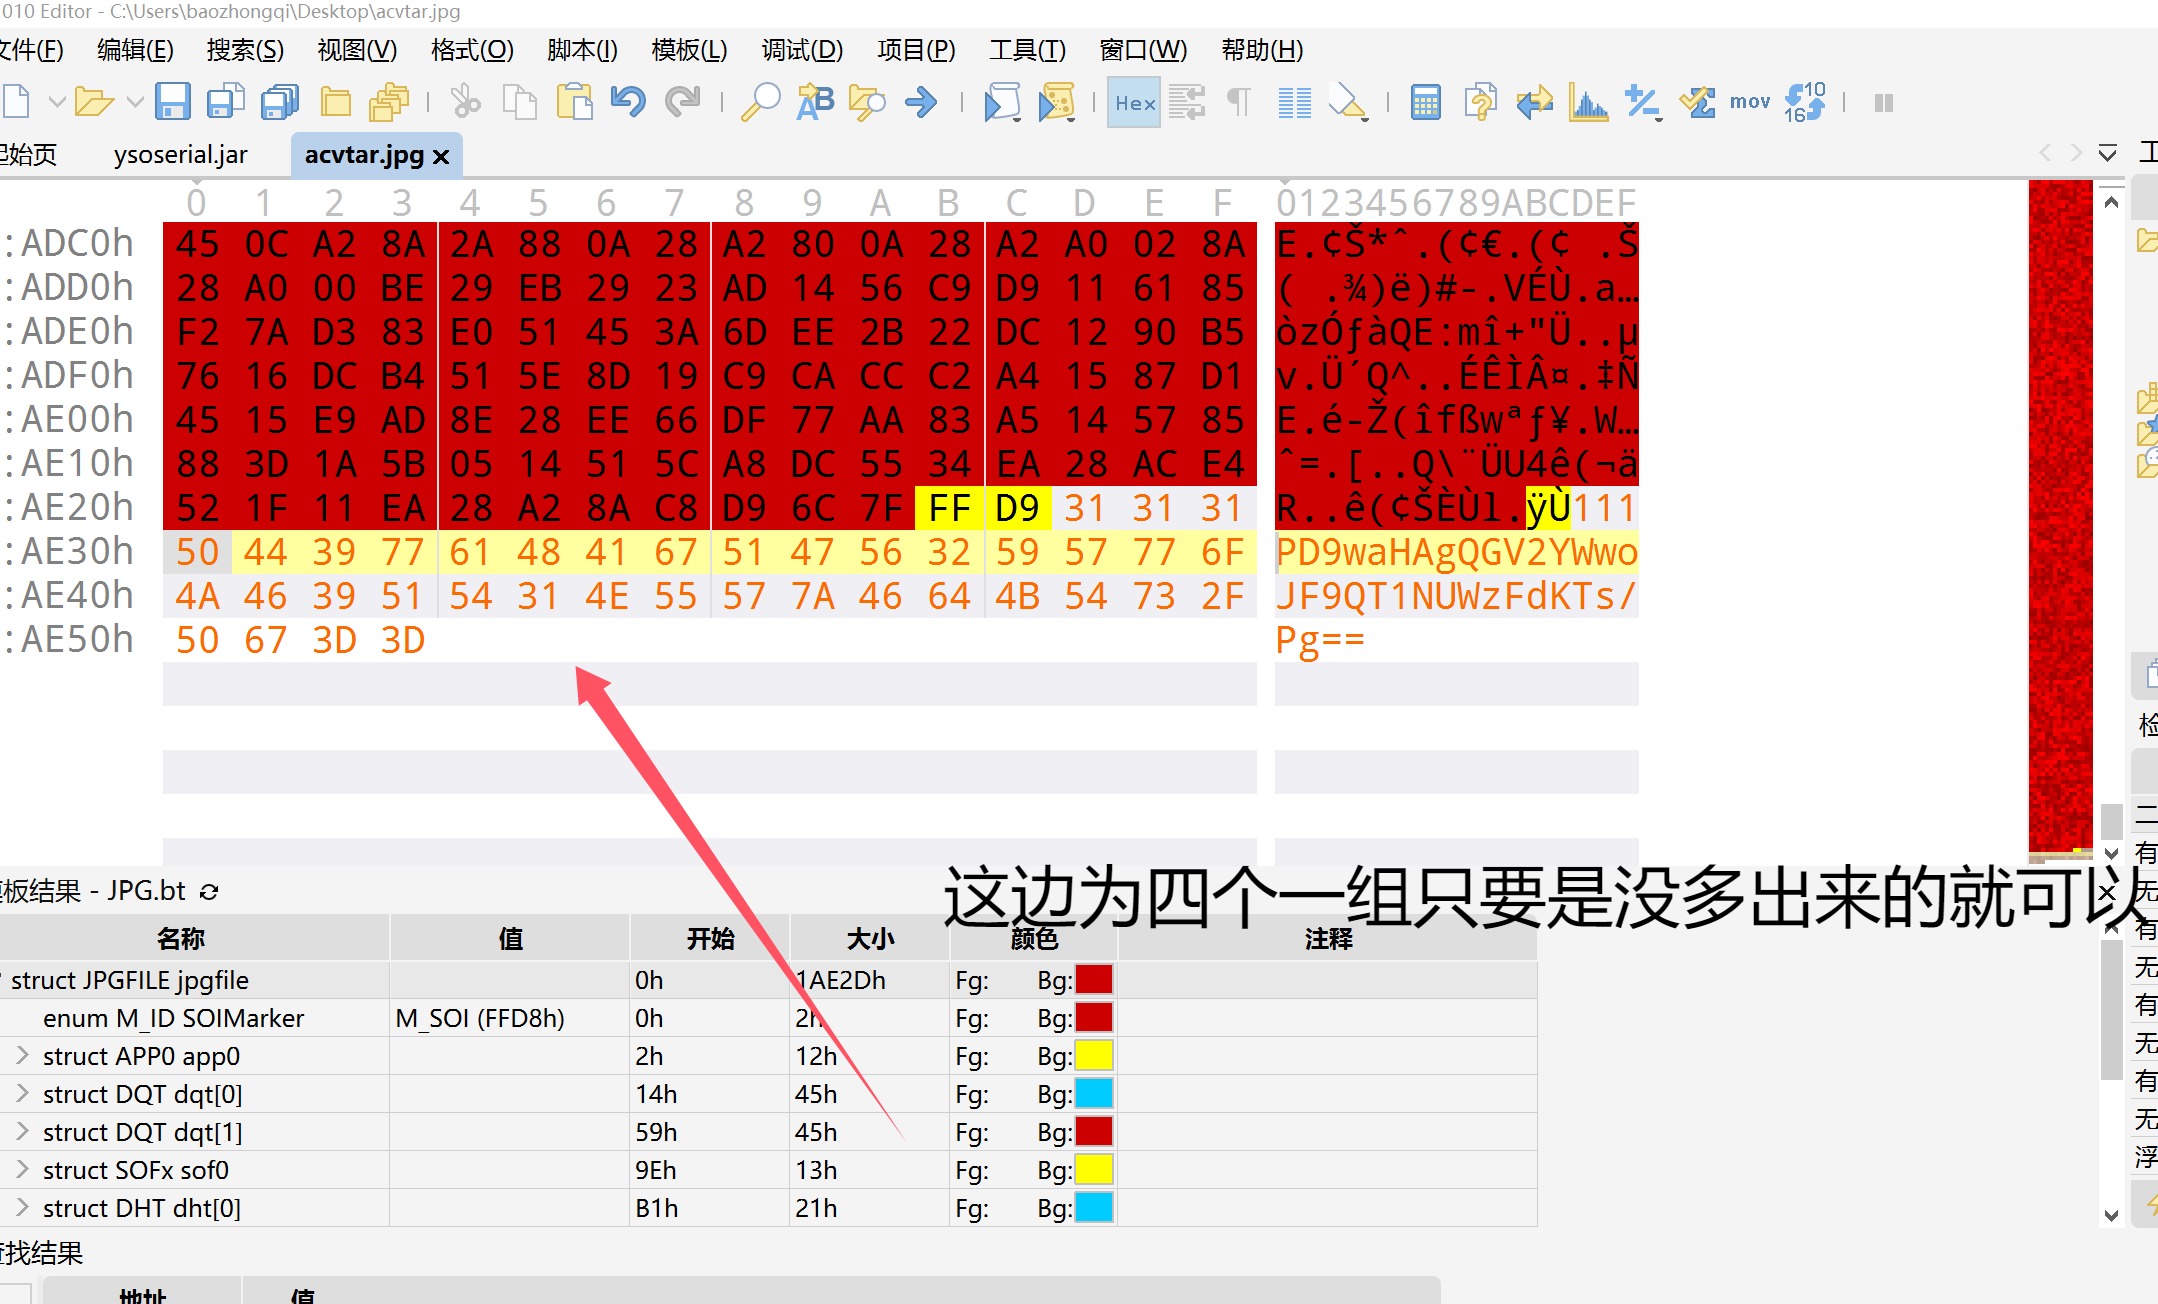Screen dimensions: 2158x1304
Task: Open the Histogram tool icon
Action: (1588, 102)
